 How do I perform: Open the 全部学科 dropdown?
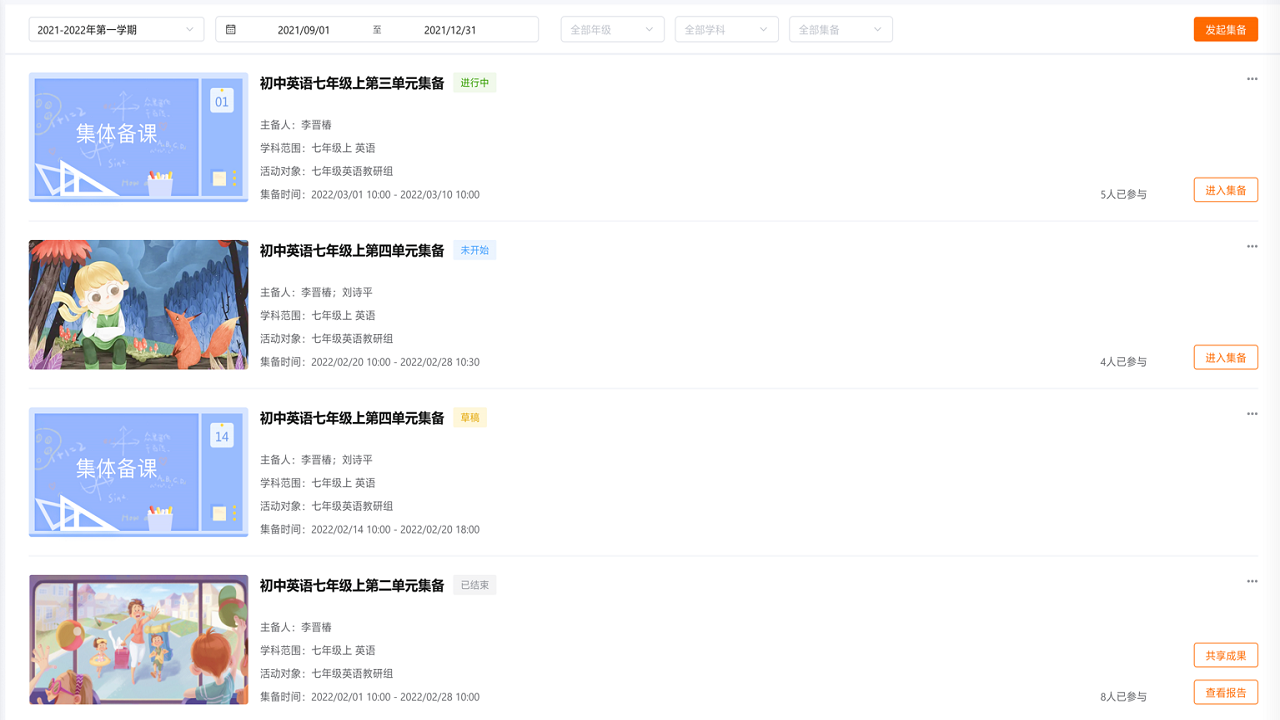point(726,29)
